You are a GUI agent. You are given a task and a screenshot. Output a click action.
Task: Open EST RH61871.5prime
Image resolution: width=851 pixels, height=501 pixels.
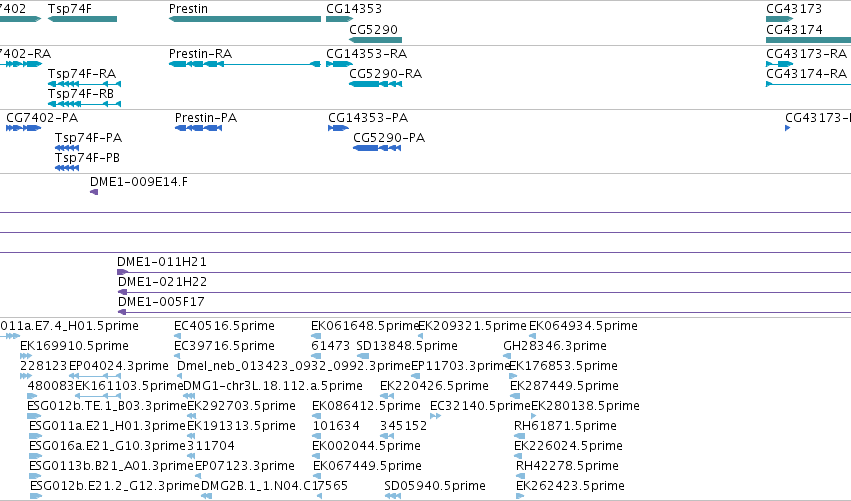pyautogui.click(x=565, y=426)
